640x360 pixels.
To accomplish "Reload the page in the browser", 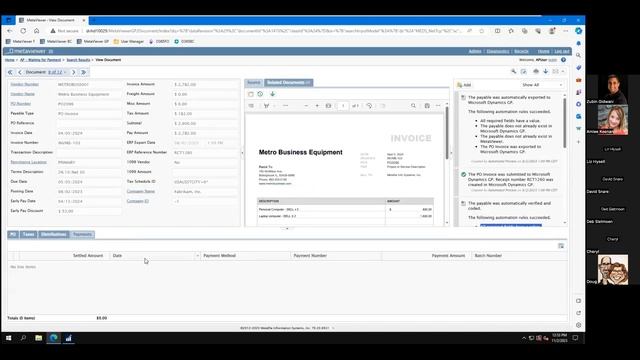I will pyautogui.click(x=23, y=31).
